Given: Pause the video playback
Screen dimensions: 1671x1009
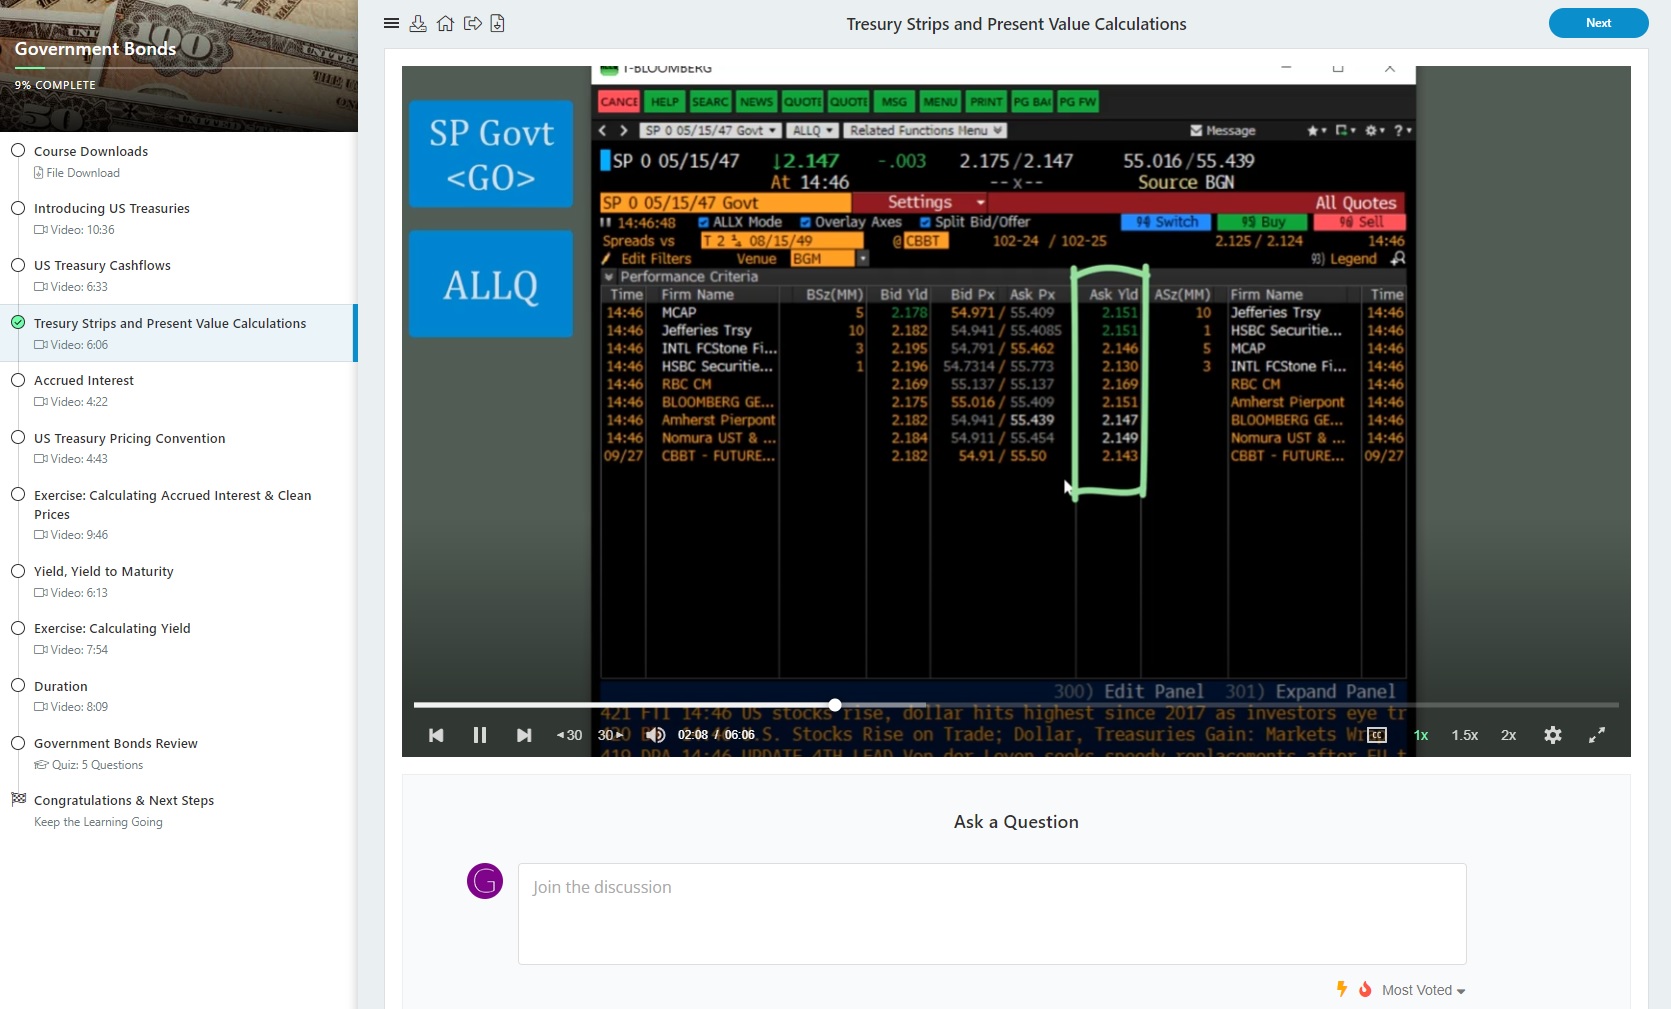Looking at the screenshot, I should point(480,735).
